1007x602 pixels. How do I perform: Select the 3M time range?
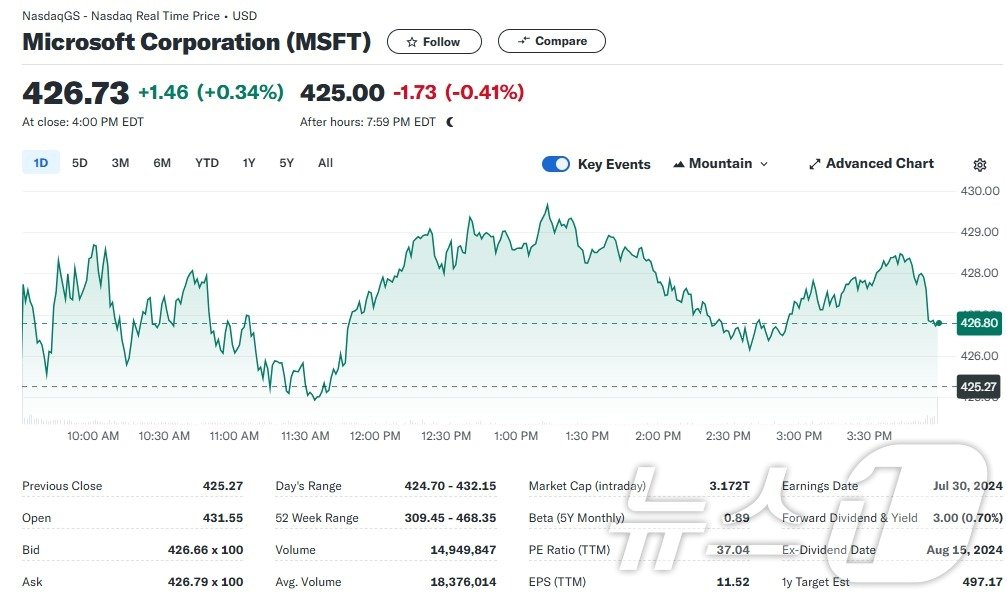click(120, 163)
